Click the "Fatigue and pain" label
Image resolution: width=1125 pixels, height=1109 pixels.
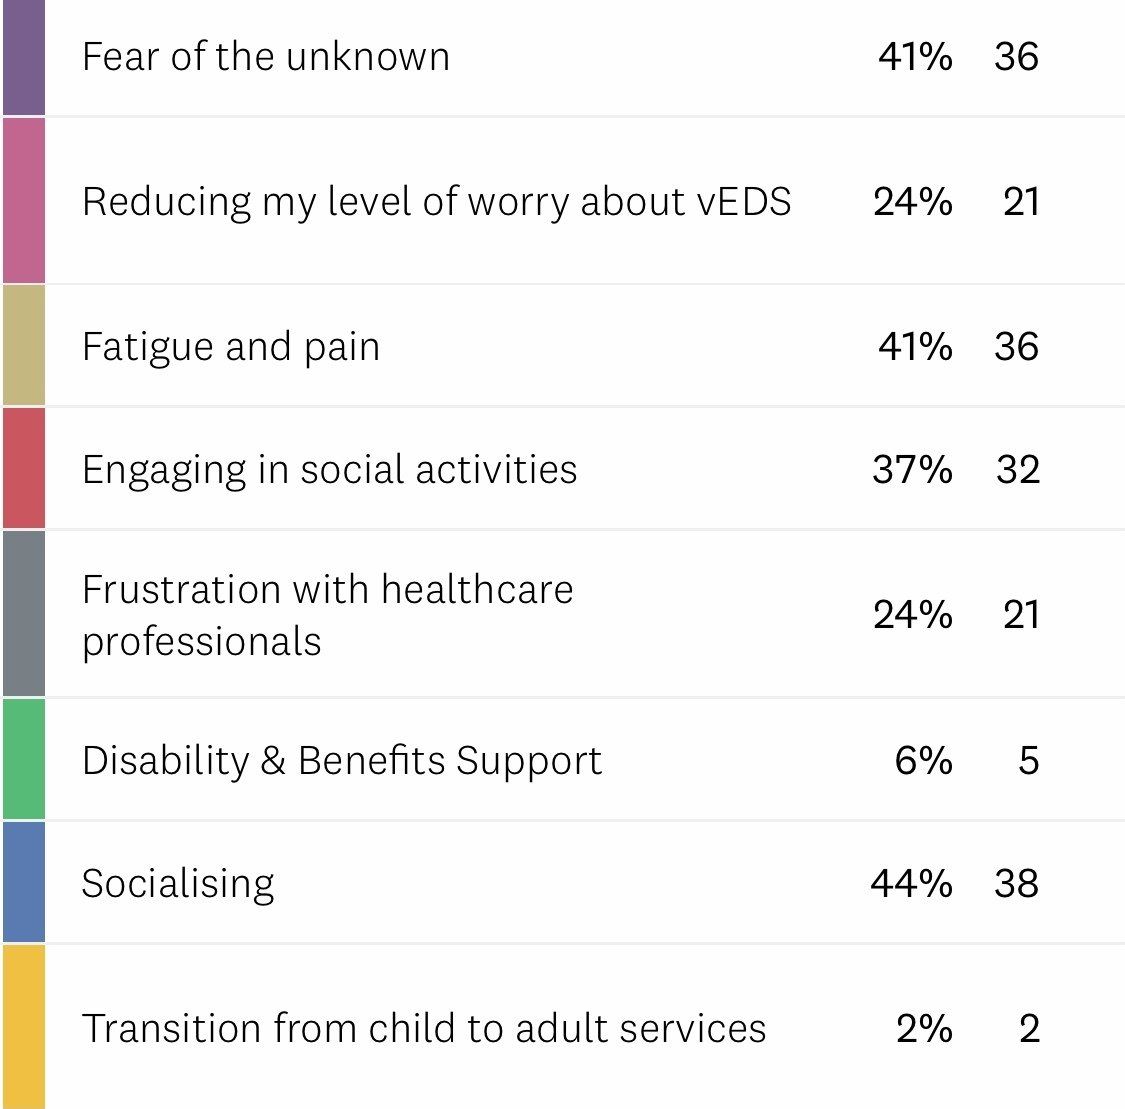click(231, 346)
